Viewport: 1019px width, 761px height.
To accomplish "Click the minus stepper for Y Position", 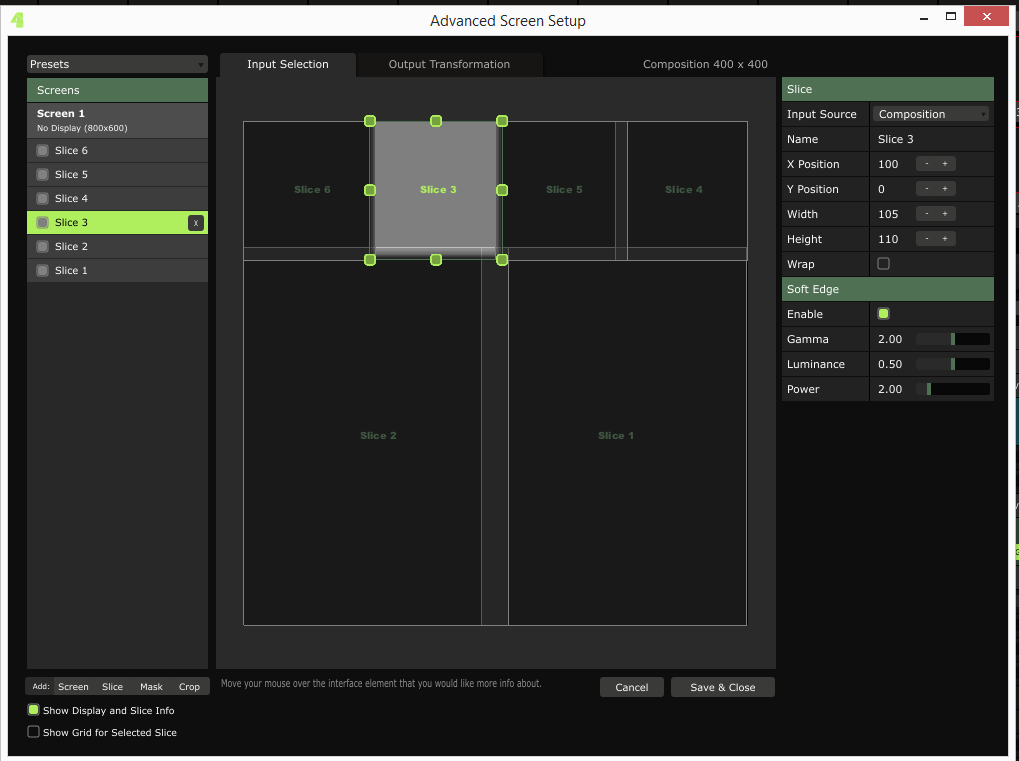I will point(927,189).
